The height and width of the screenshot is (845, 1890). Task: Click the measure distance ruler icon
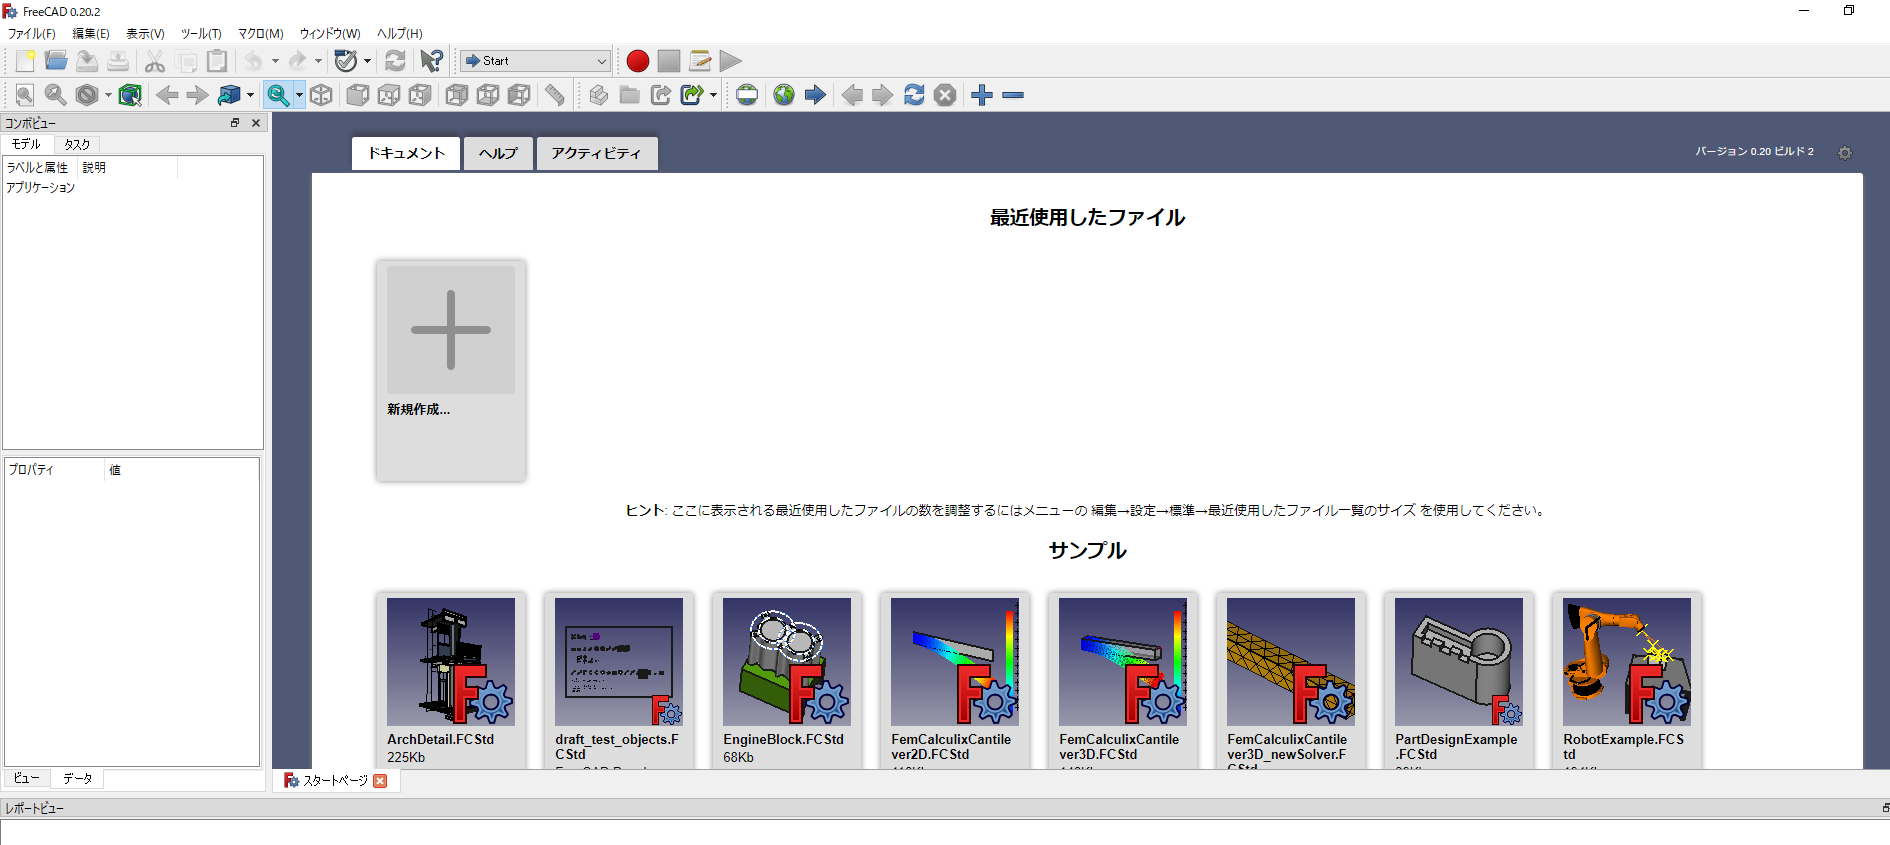pyautogui.click(x=555, y=95)
